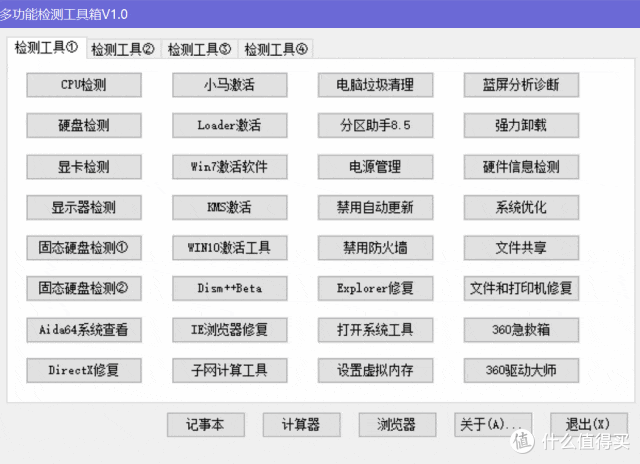Open Aida64系统查看

84,330
